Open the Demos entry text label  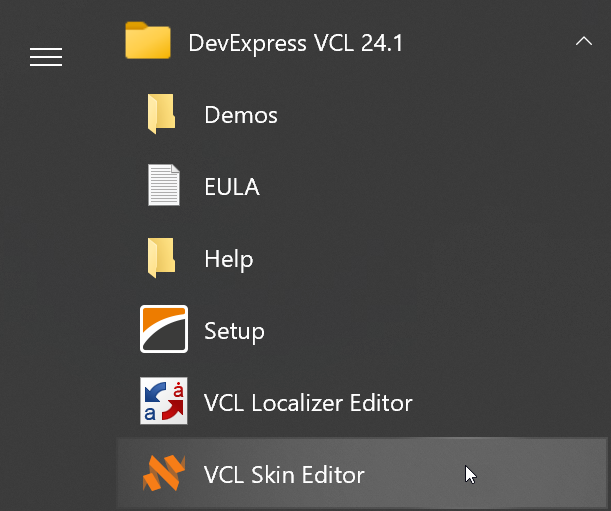[x=241, y=115]
